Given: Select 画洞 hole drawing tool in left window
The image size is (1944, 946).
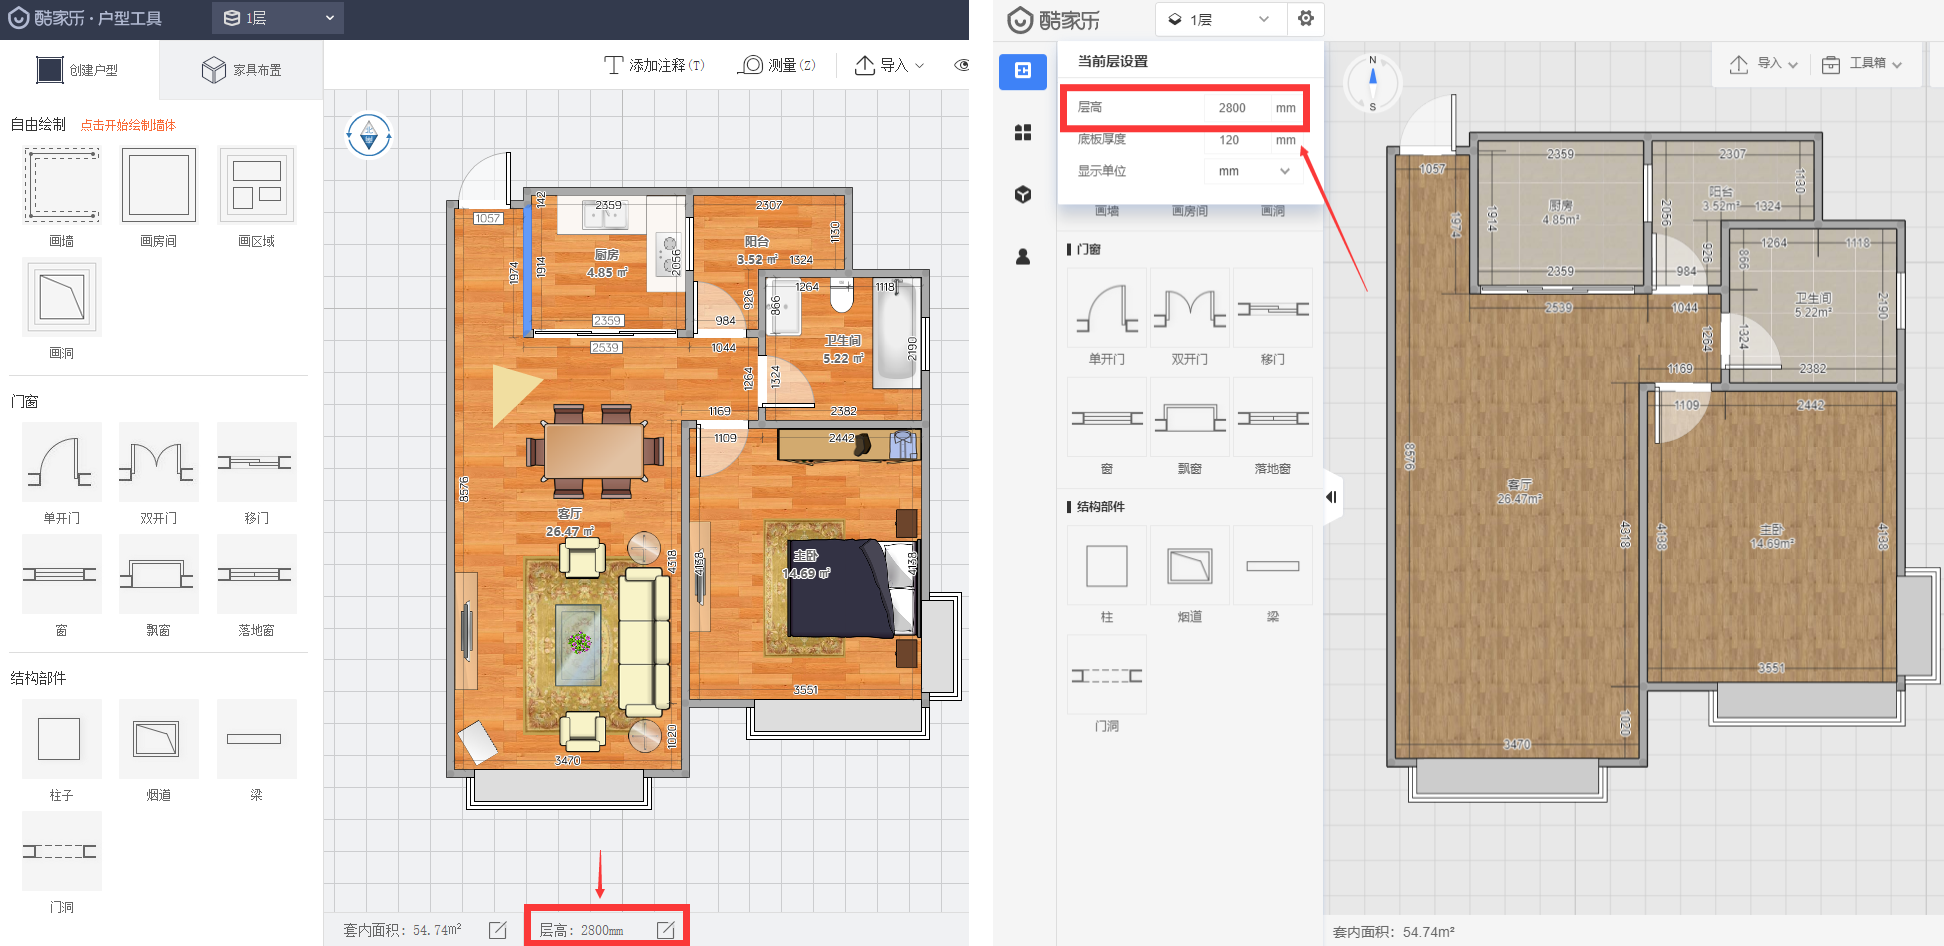Looking at the screenshot, I should [62, 297].
